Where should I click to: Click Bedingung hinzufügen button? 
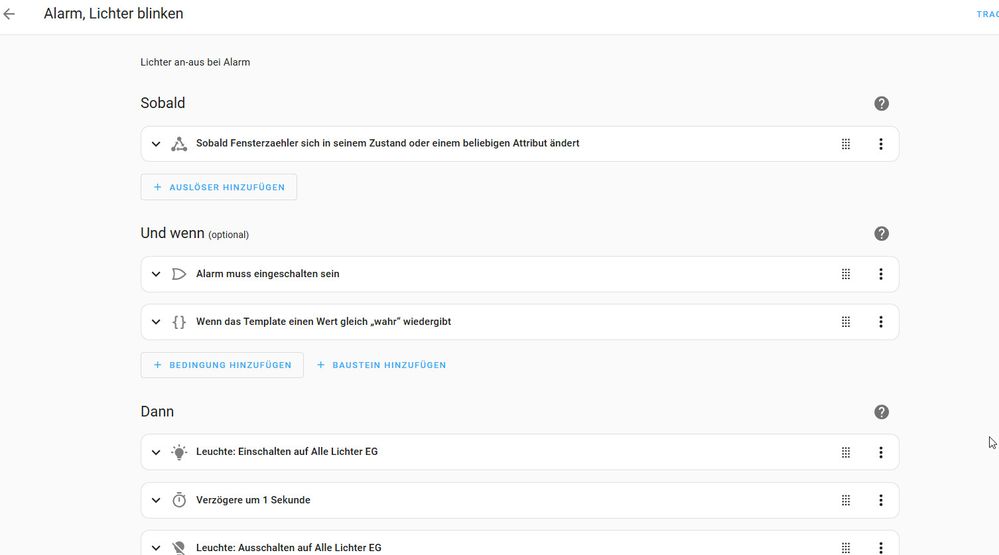click(x=222, y=365)
